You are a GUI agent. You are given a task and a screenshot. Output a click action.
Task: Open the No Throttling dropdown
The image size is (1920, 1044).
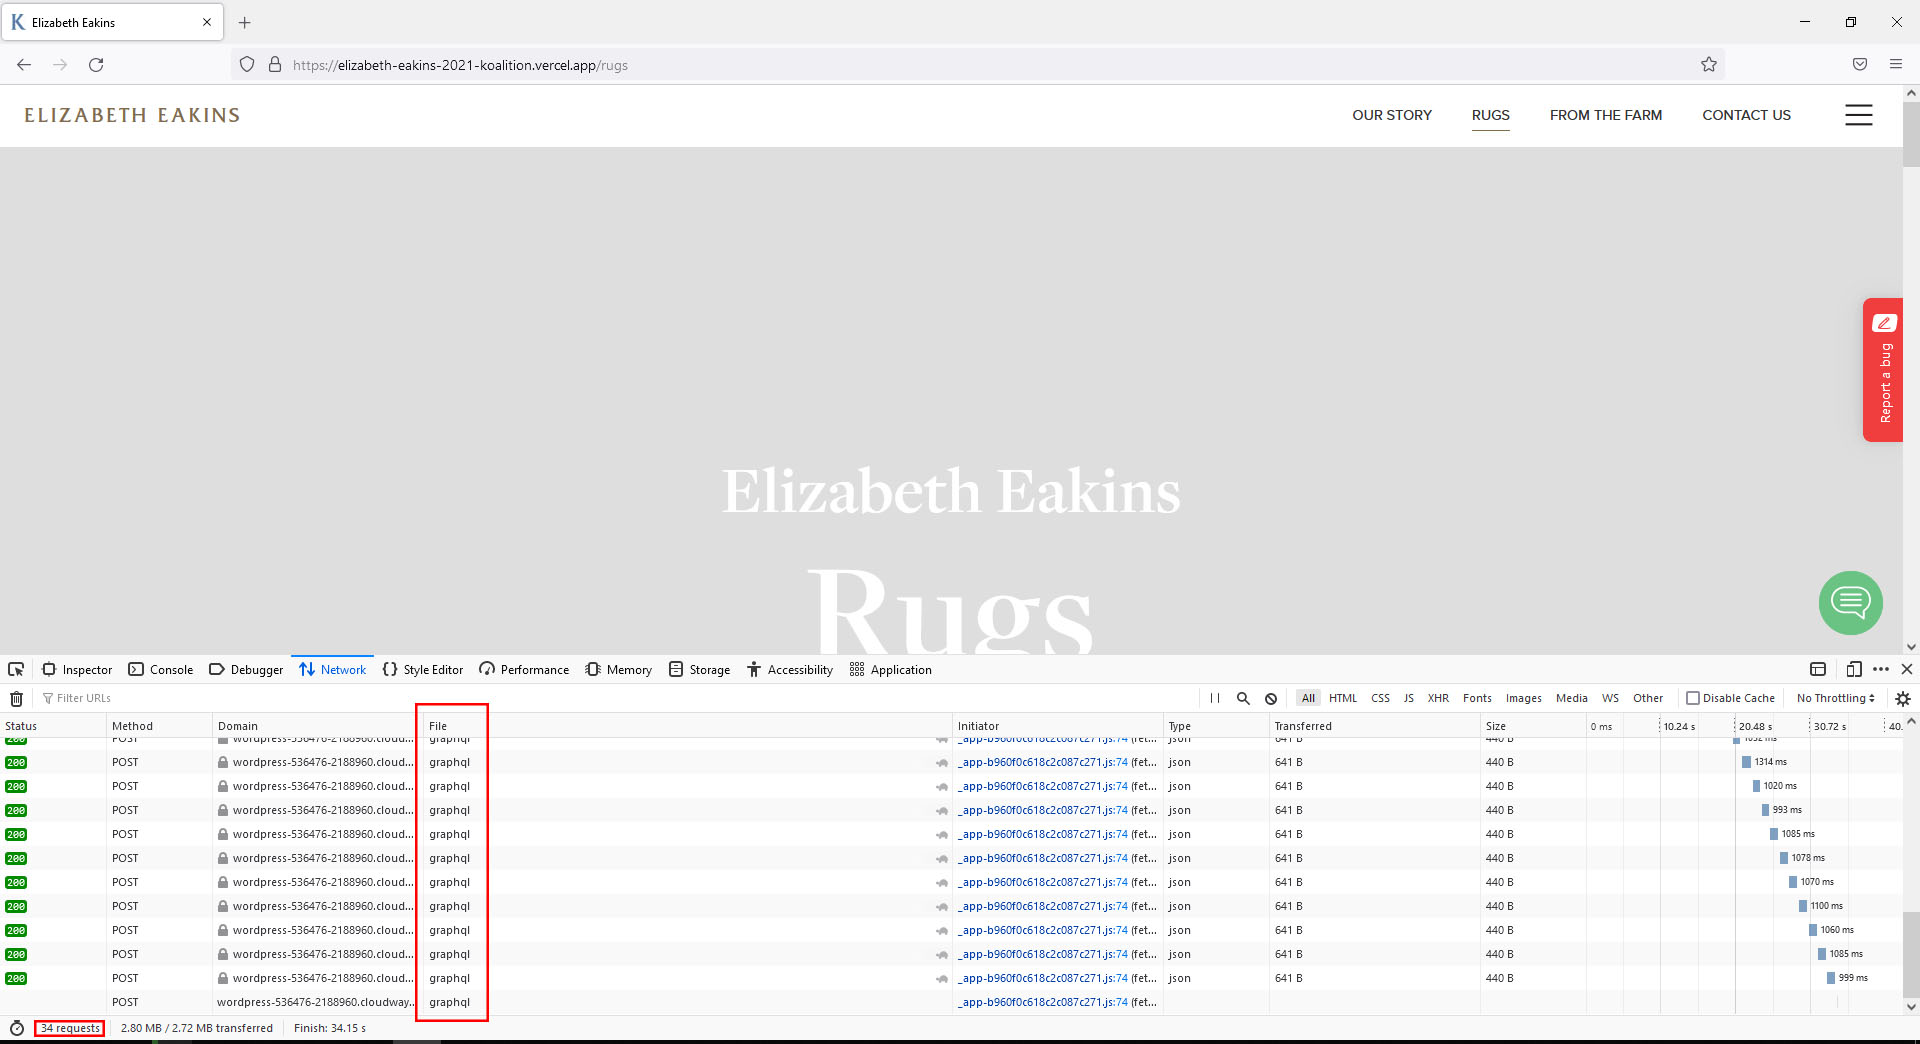pos(1836,698)
